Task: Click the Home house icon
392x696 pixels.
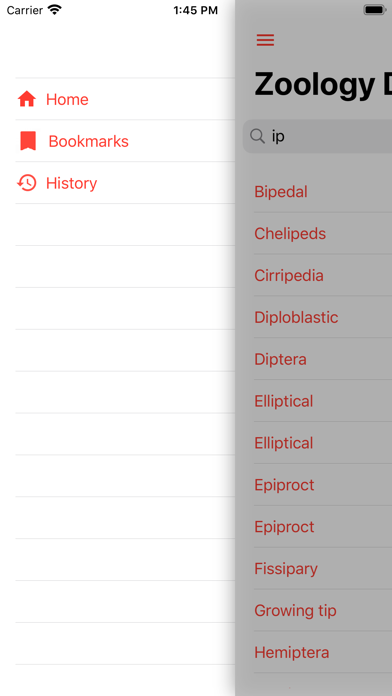Action: pos(27,99)
